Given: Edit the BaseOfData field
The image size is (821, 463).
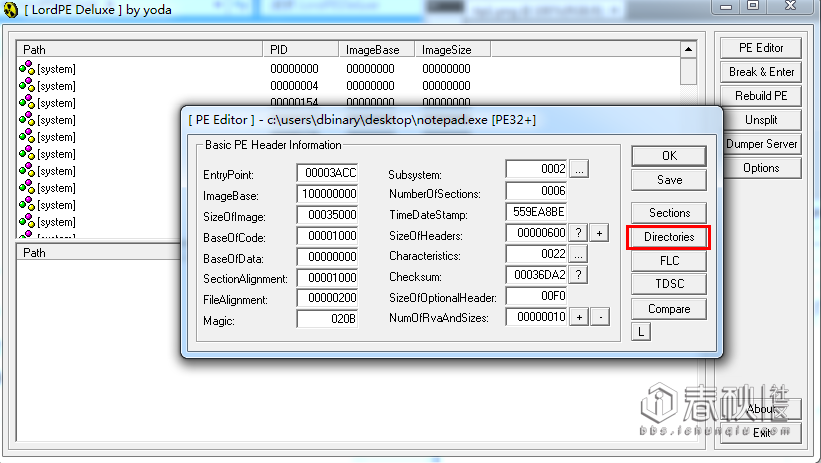Looking at the screenshot, I should tap(327, 257).
